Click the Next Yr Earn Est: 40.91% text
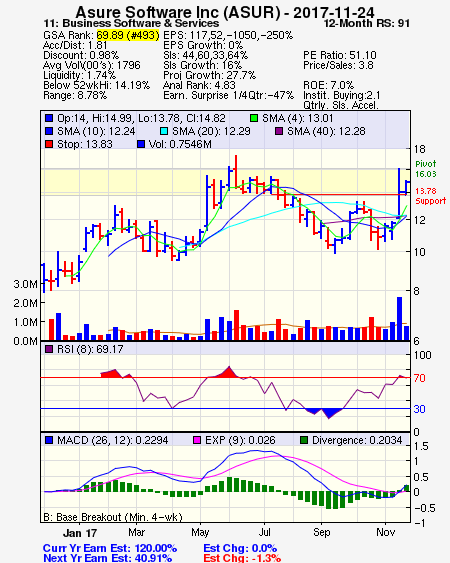Image resolution: width=450 pixels, height=563 pixels. pyautogui.click(x=107, y=558)
